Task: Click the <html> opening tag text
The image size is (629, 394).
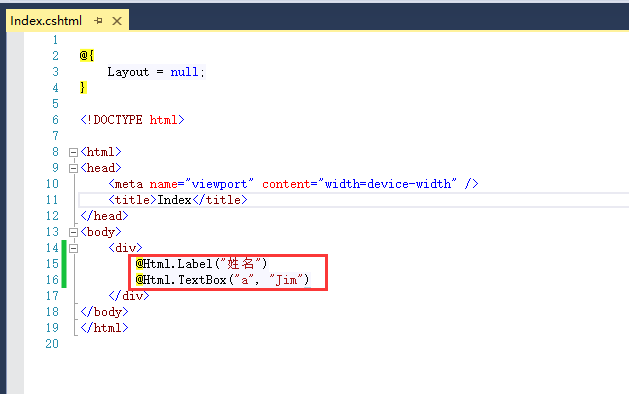Action: click(101, 152)
